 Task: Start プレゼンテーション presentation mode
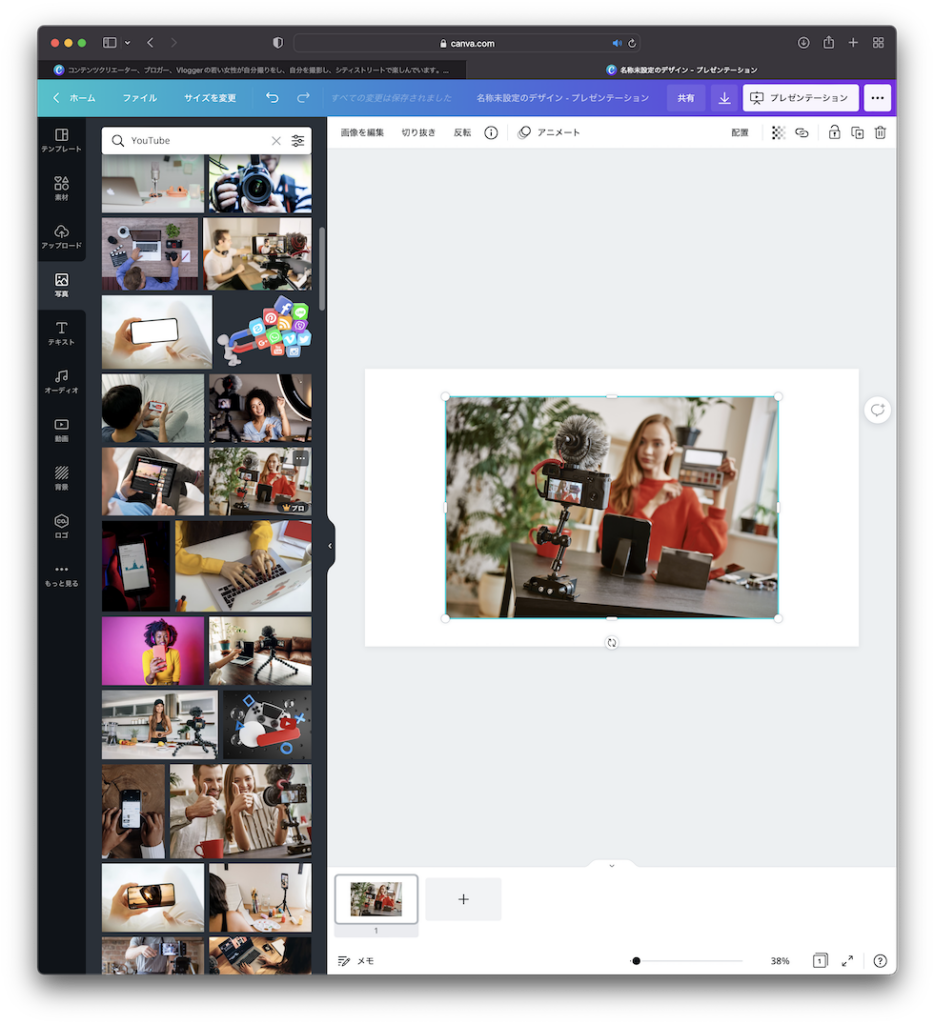800,98
